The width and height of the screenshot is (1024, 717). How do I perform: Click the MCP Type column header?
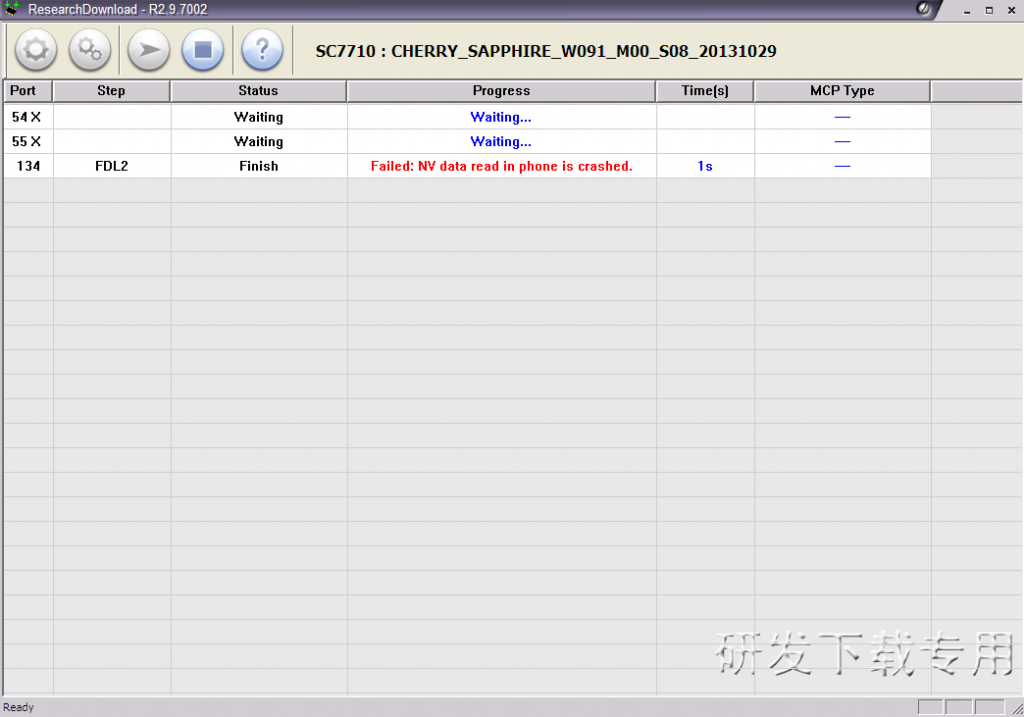point(841,90)
